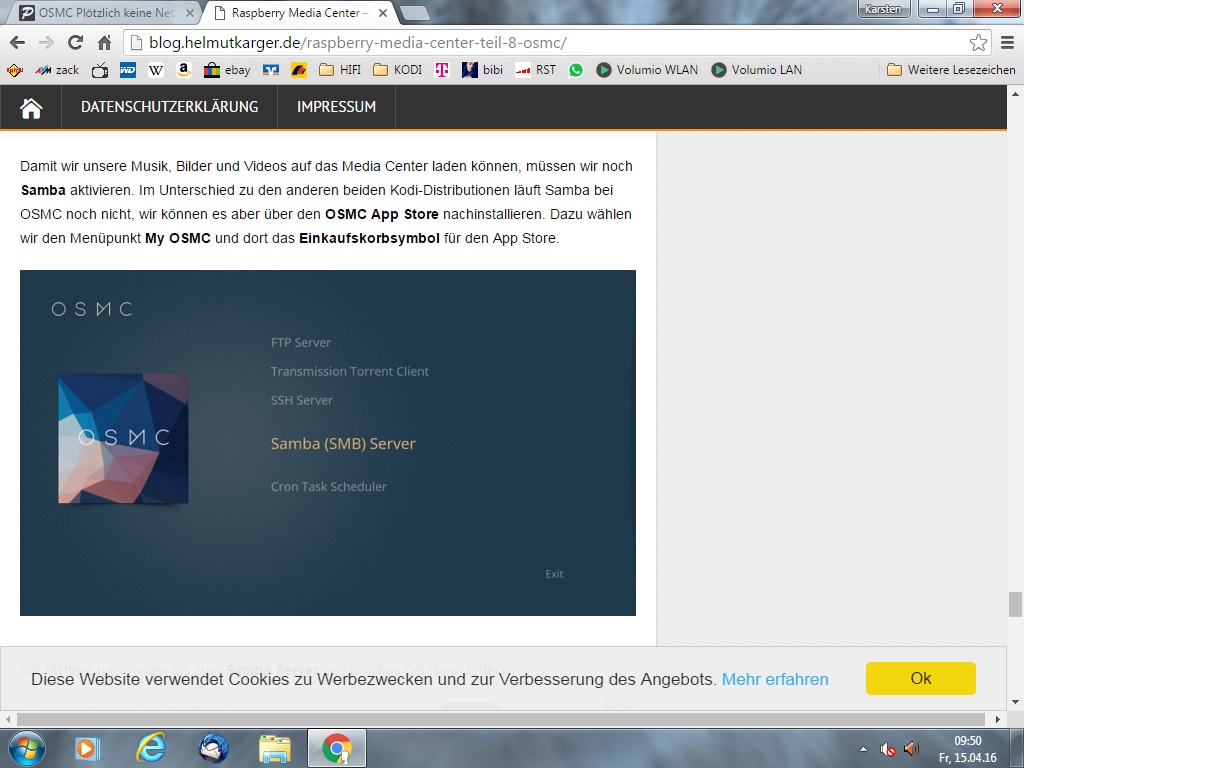Follow the Mehr erfahren link

click(775, 679)
